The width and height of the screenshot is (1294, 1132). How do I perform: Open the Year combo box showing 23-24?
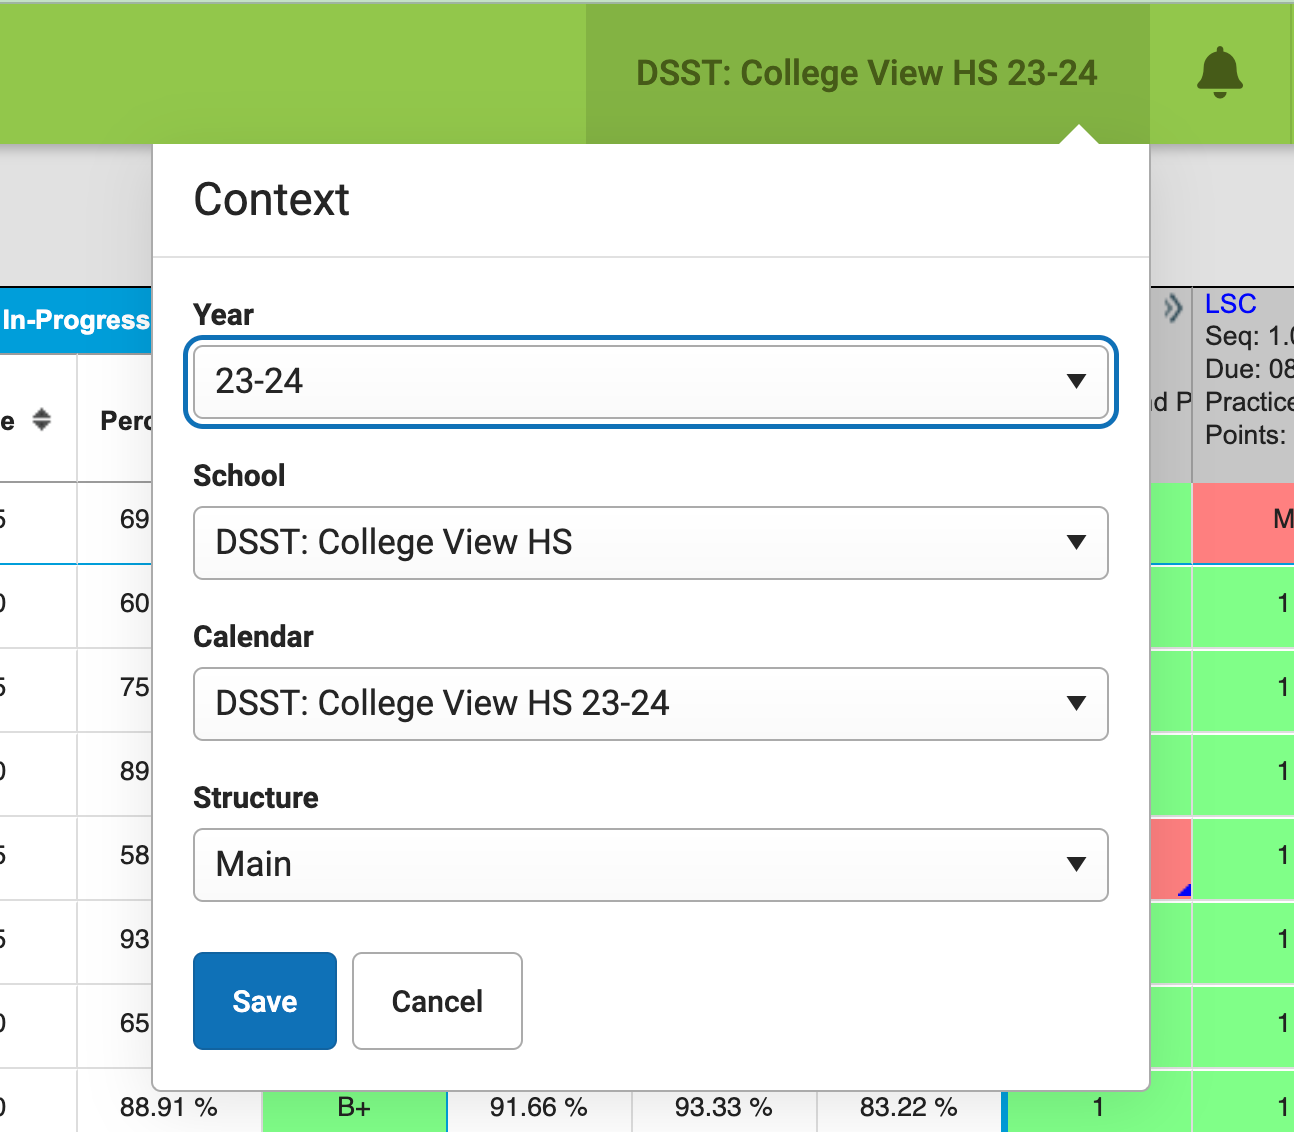(650, 382)
